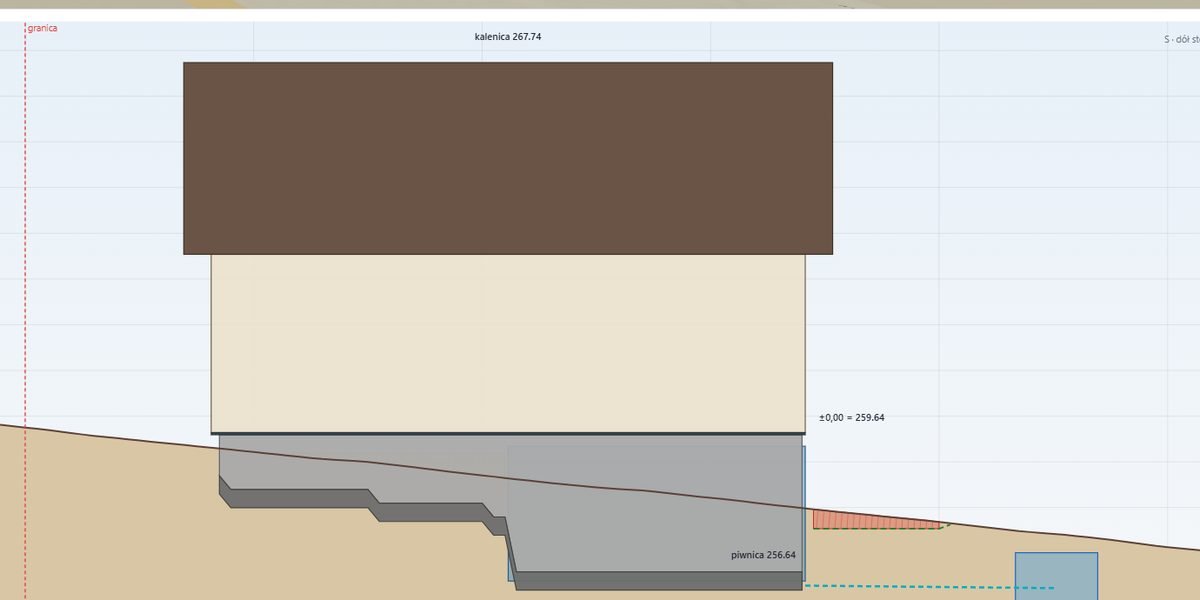Screen dimensions: 1200x600
Task: Select the dark floor slab line under the wall
Action: coord(508,433)
